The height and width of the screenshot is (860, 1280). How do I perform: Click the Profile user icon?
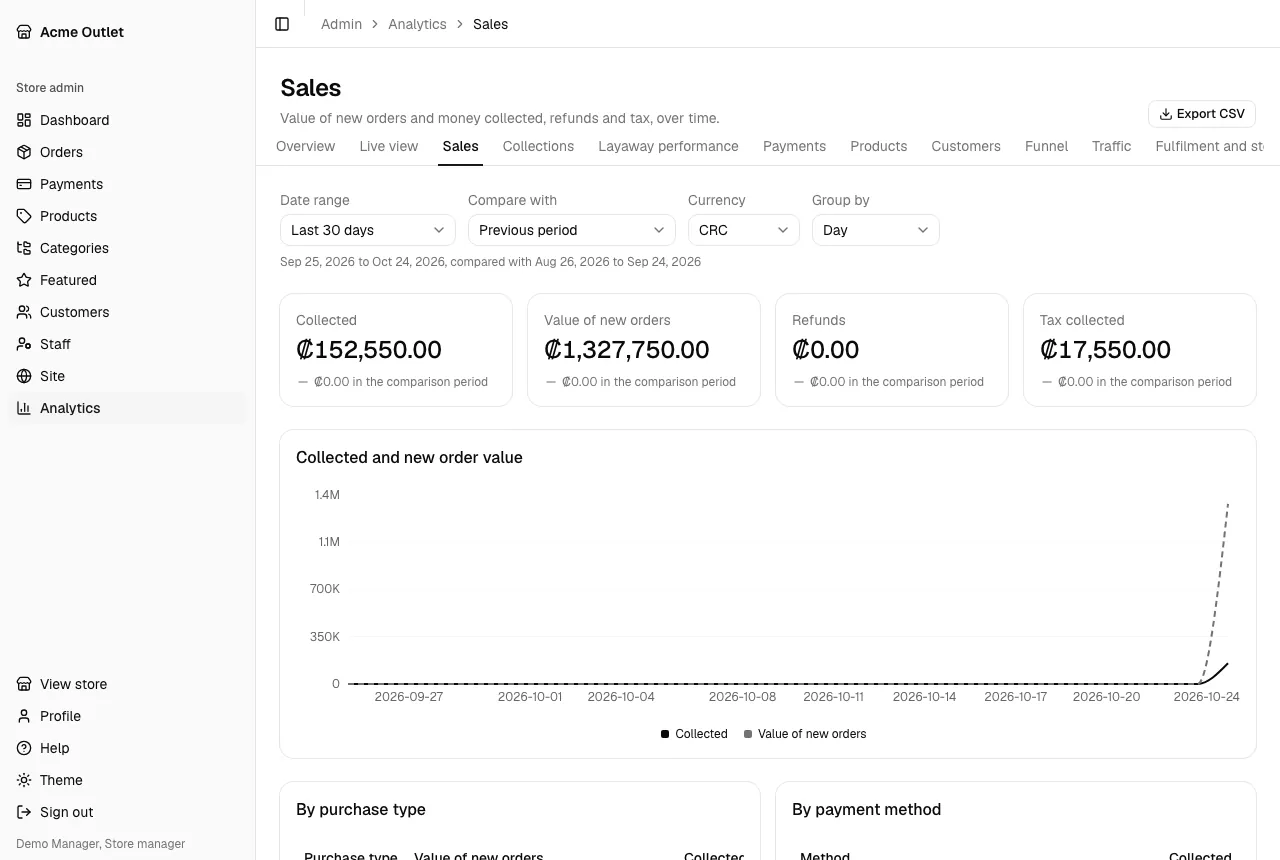click(x=24, y=716)
